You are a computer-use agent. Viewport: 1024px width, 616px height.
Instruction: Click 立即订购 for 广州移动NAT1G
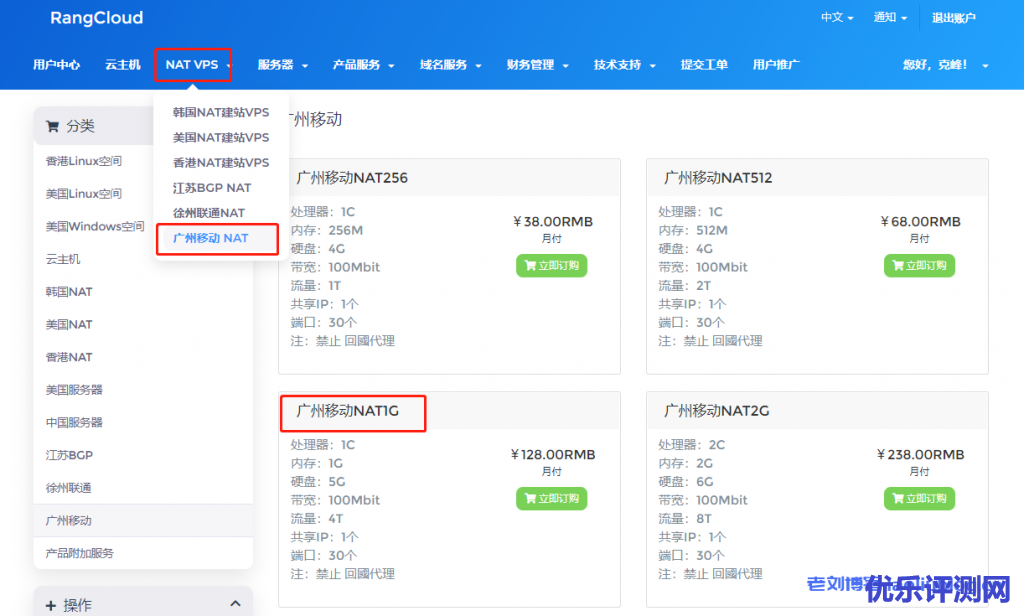coord(551,499)
